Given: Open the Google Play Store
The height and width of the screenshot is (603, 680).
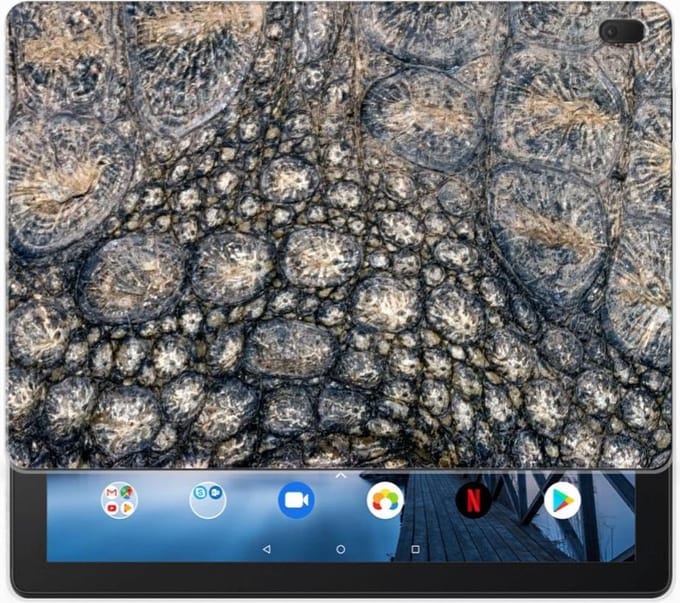Looking at the screenshot, I should [562, 500].
